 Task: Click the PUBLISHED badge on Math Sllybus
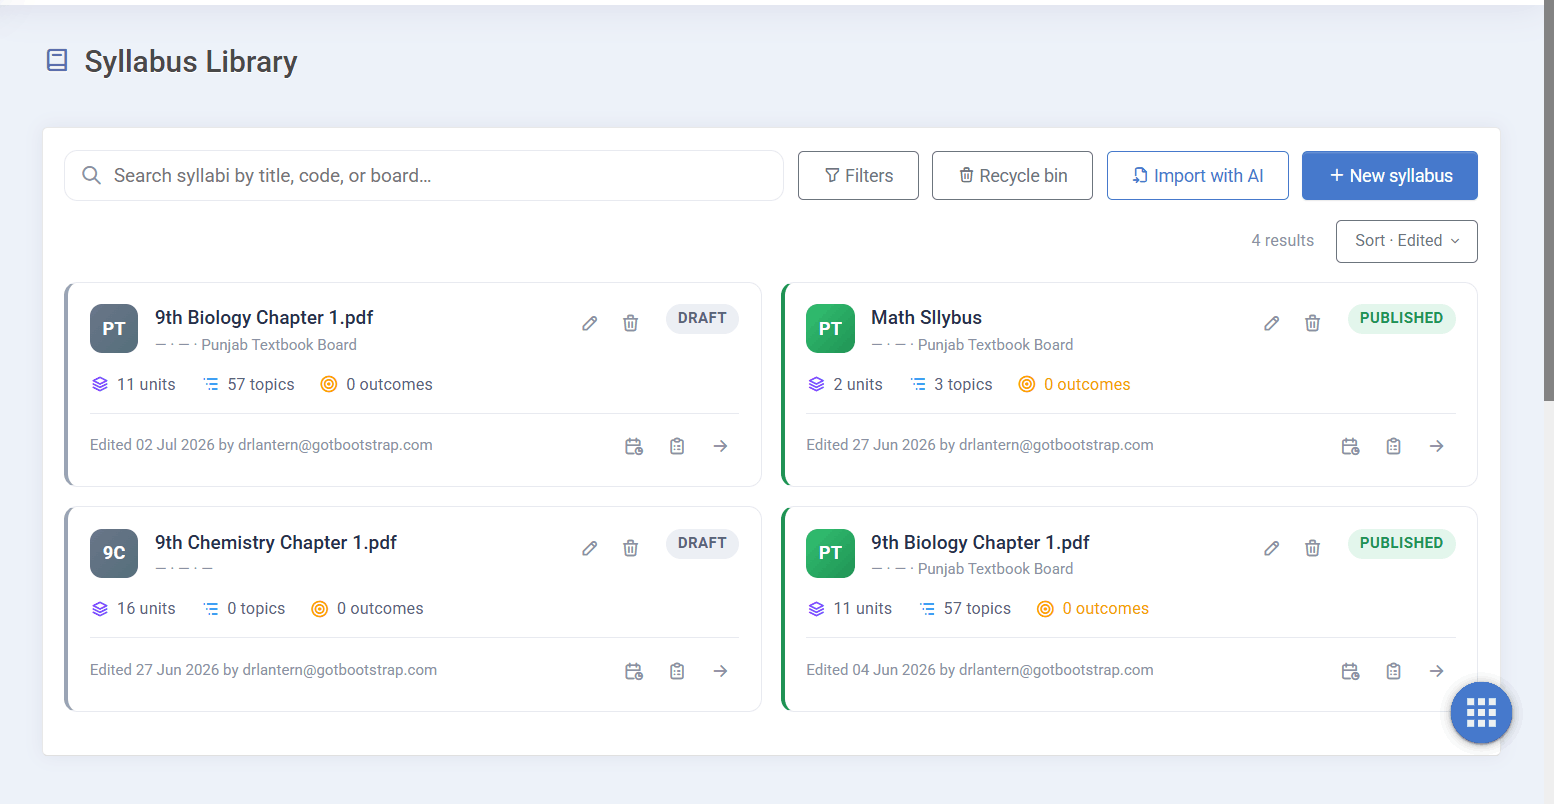pos(1401,318)
